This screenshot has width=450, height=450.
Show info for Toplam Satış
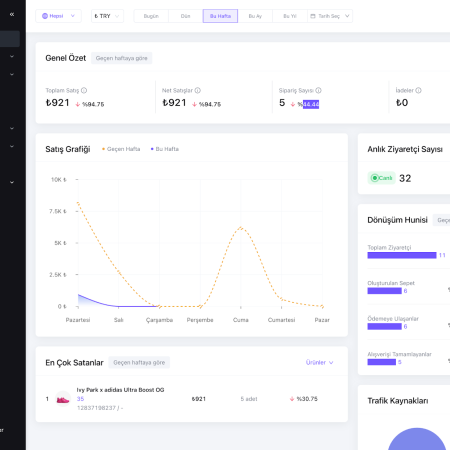(x=84, y=90)
